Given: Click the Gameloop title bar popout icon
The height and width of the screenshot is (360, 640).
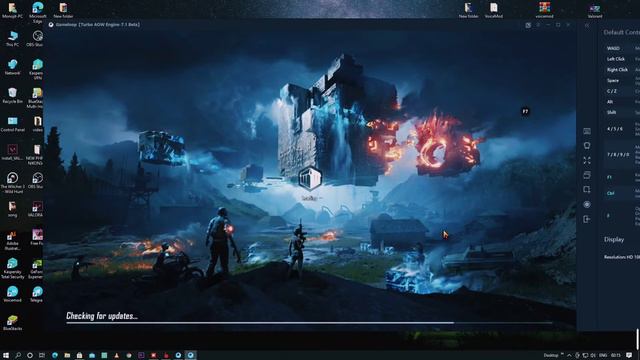Looking at the screenshot, I should click(x=528, y=25).
